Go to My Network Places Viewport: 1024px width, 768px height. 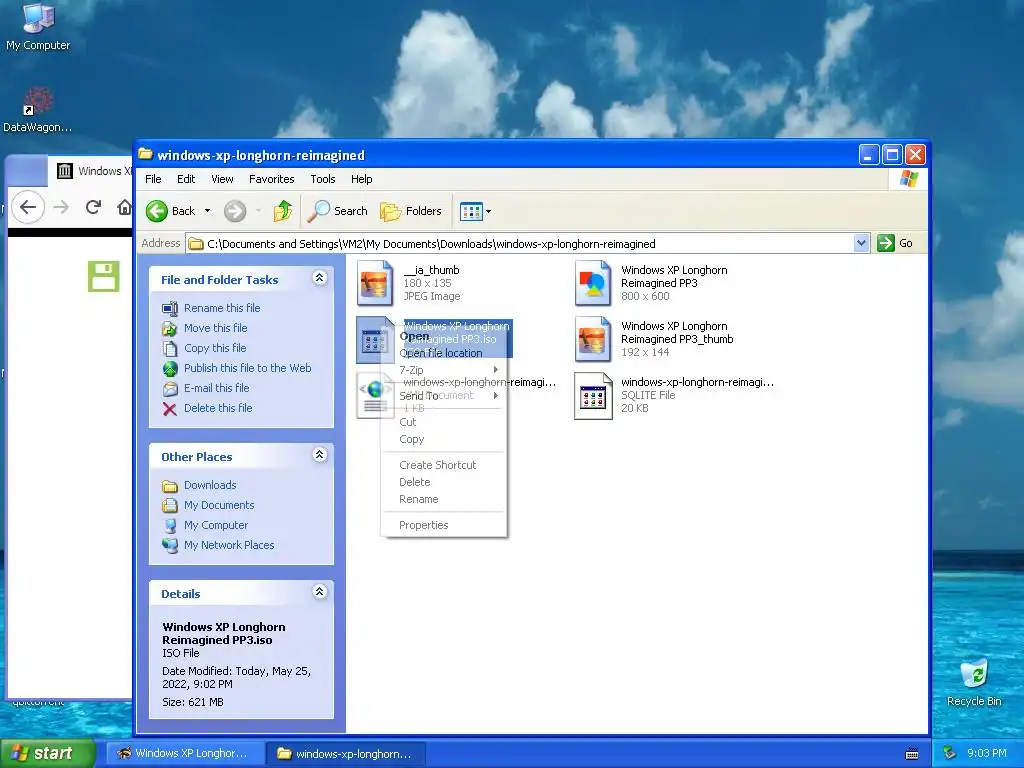point(229,545)
